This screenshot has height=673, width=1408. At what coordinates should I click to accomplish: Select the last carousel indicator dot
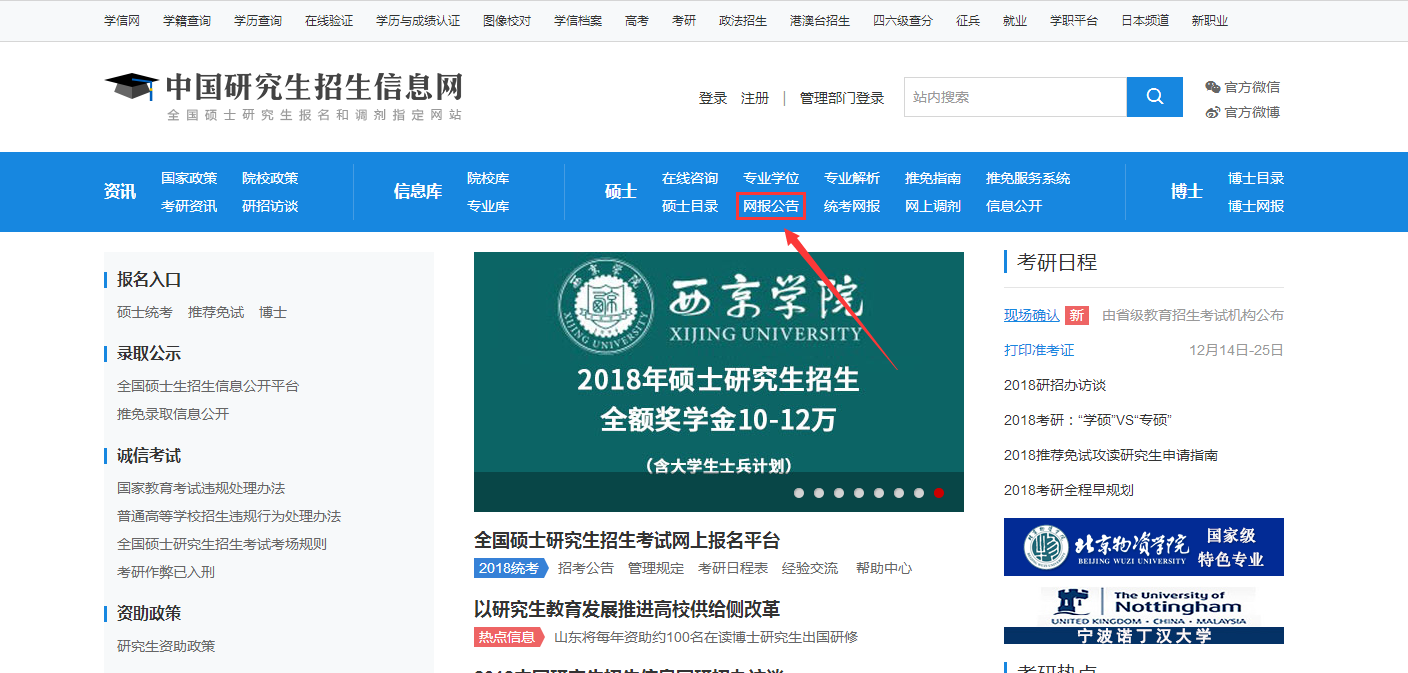coord(938,492)
